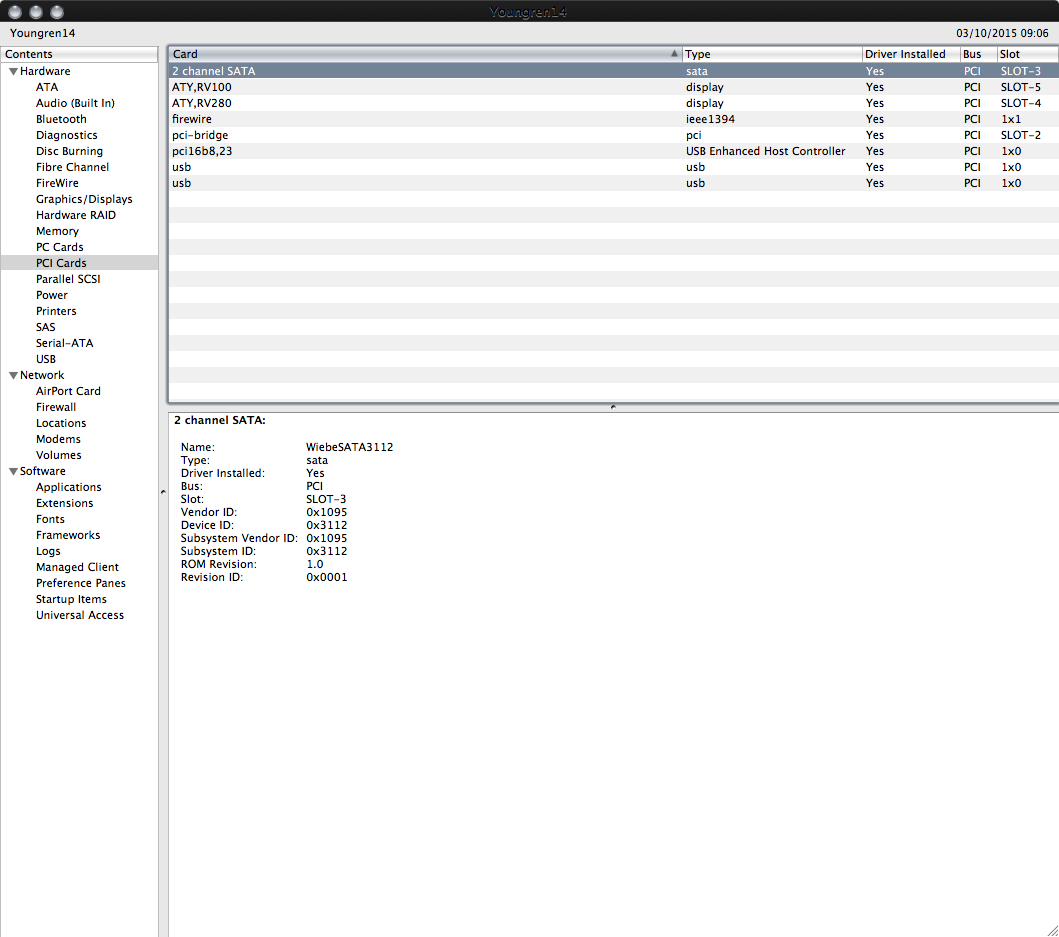Click the window resize corner grip
The height and width of the screenshot is (937, 1059).
(1052, 930)
